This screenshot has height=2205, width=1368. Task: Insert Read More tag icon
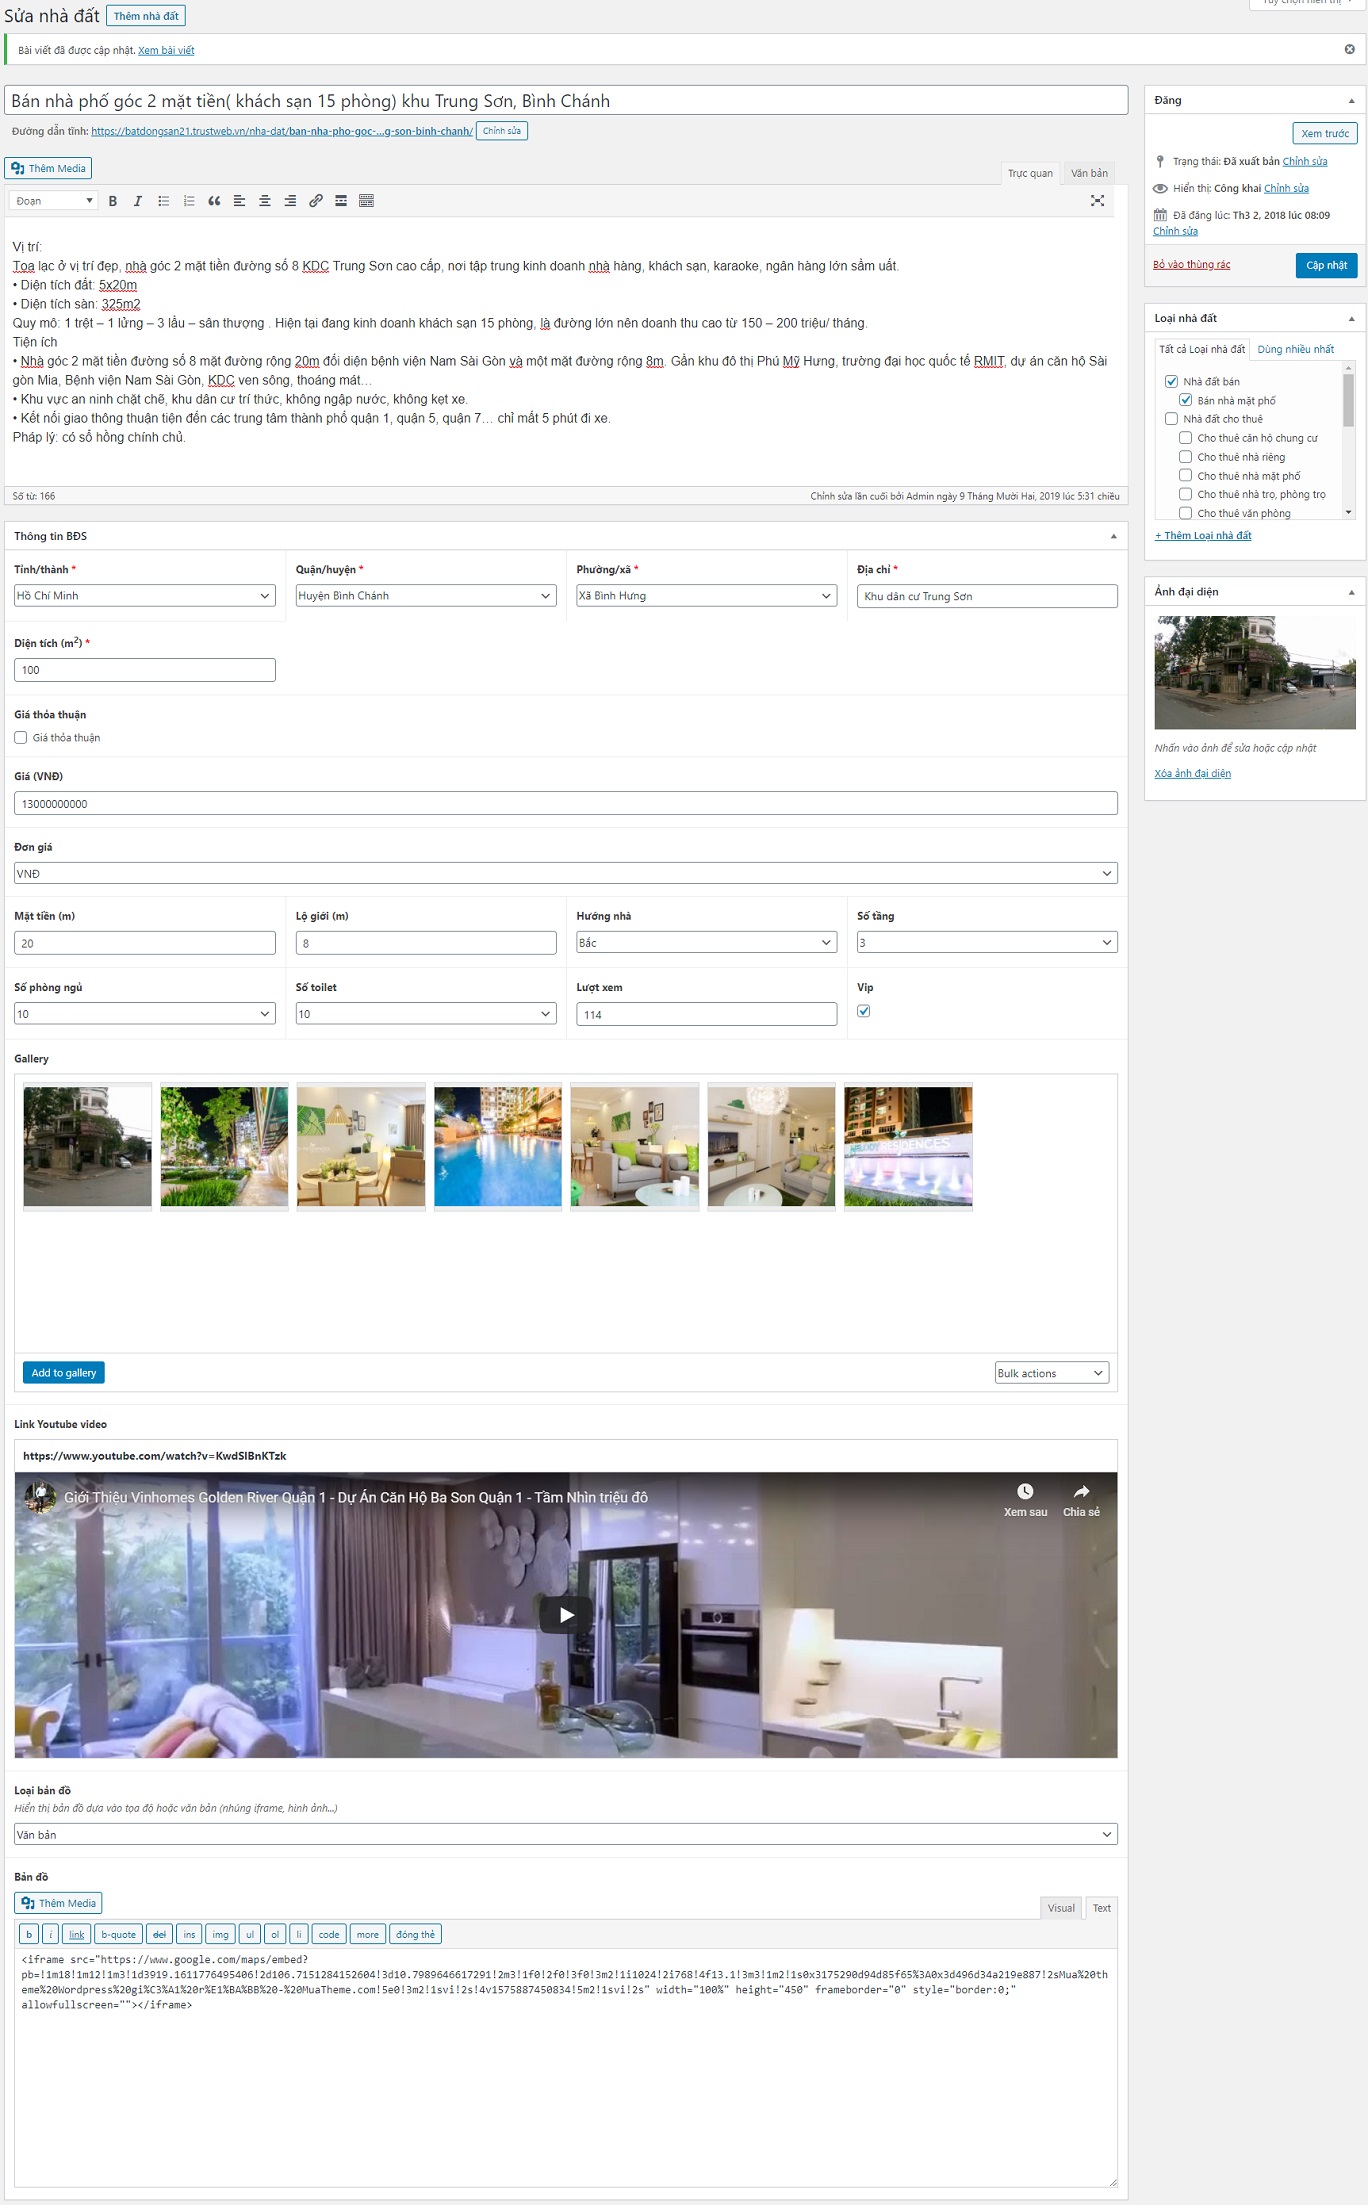pos(341,201)
